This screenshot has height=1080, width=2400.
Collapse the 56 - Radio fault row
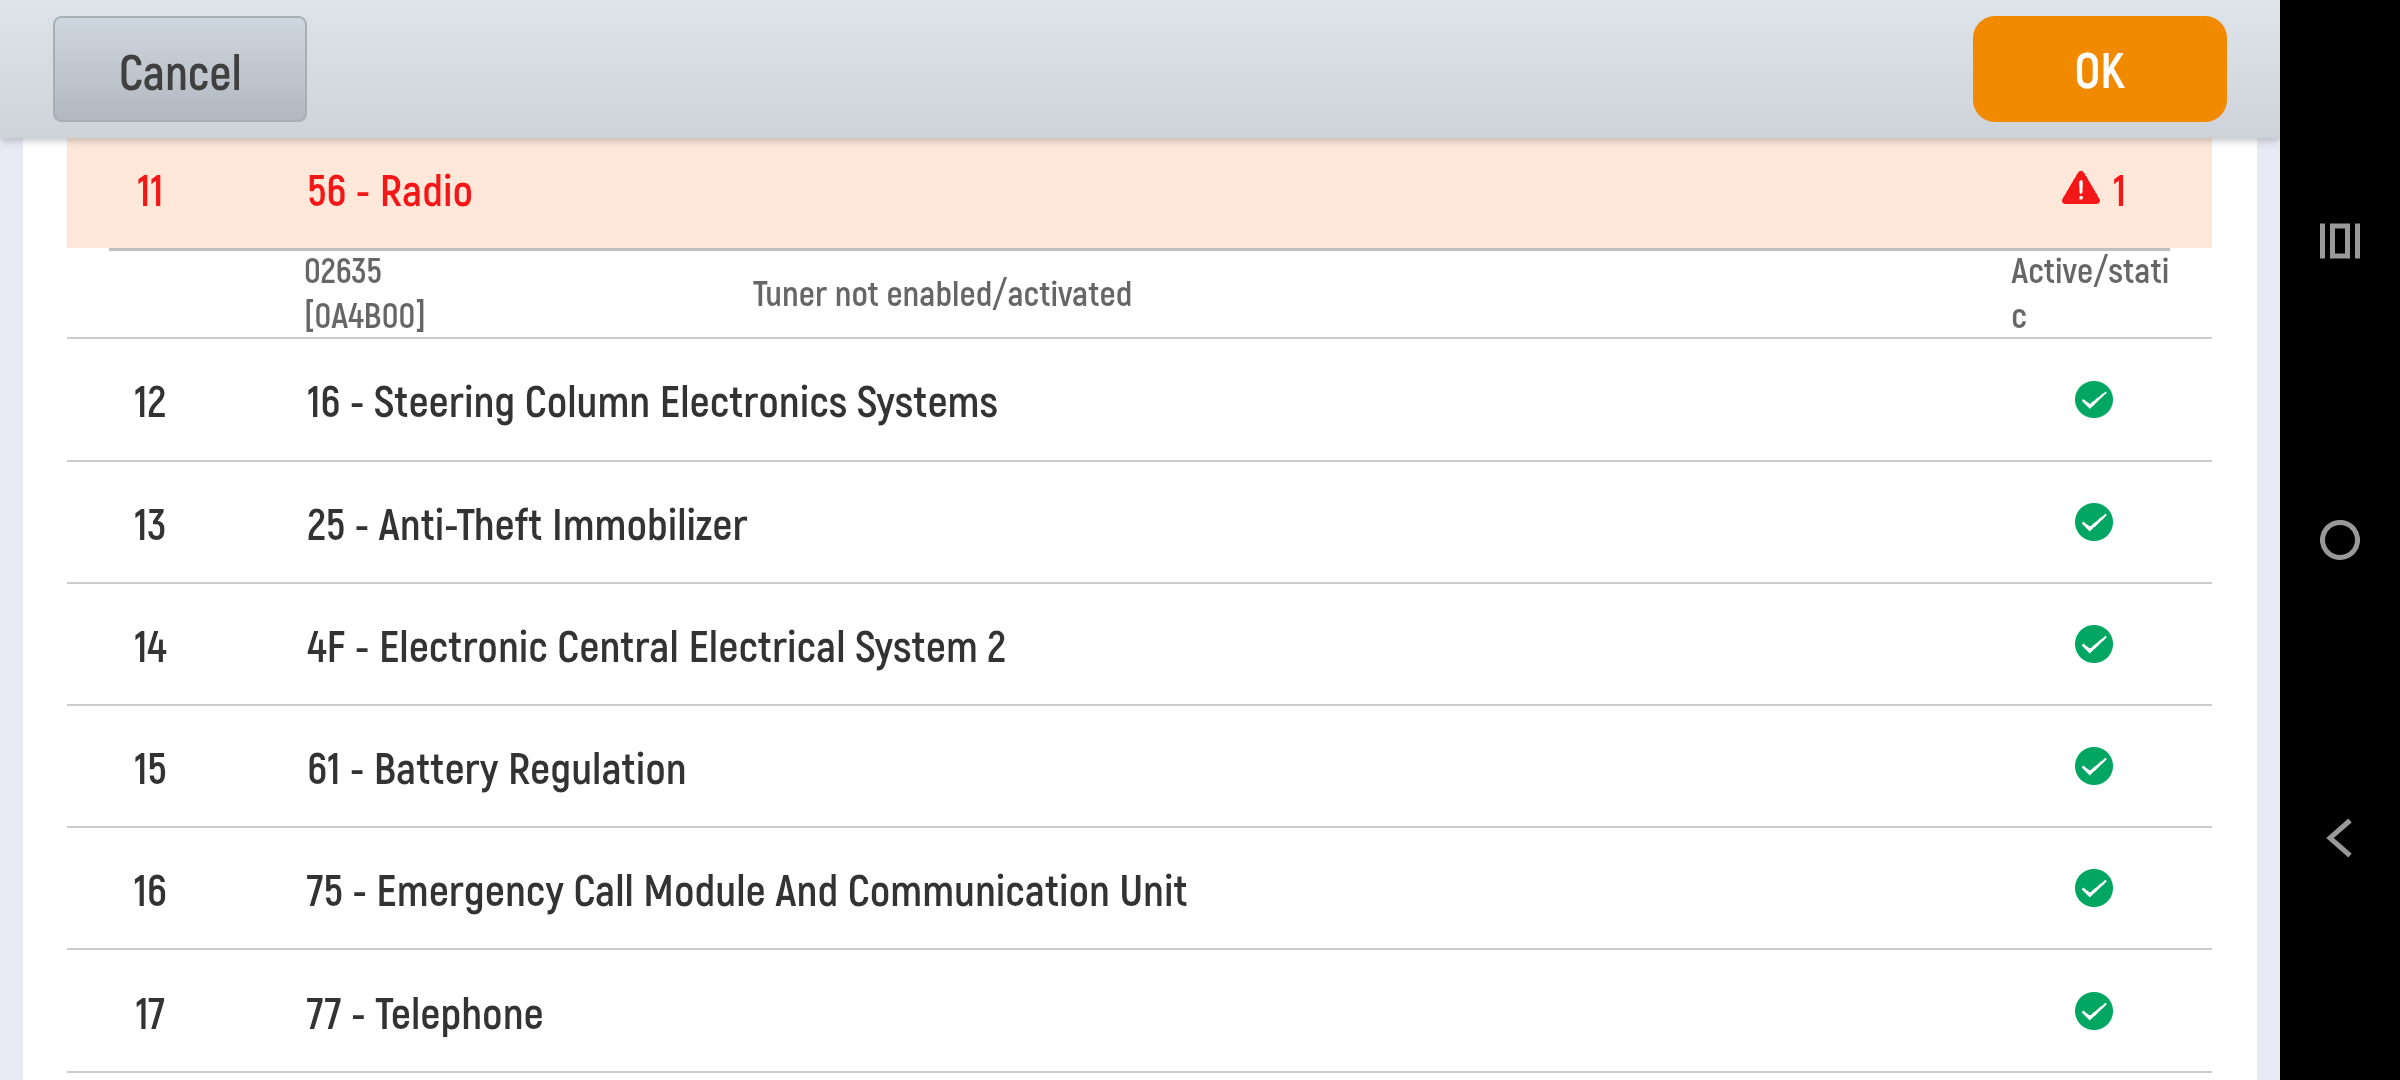(1139, 192)
